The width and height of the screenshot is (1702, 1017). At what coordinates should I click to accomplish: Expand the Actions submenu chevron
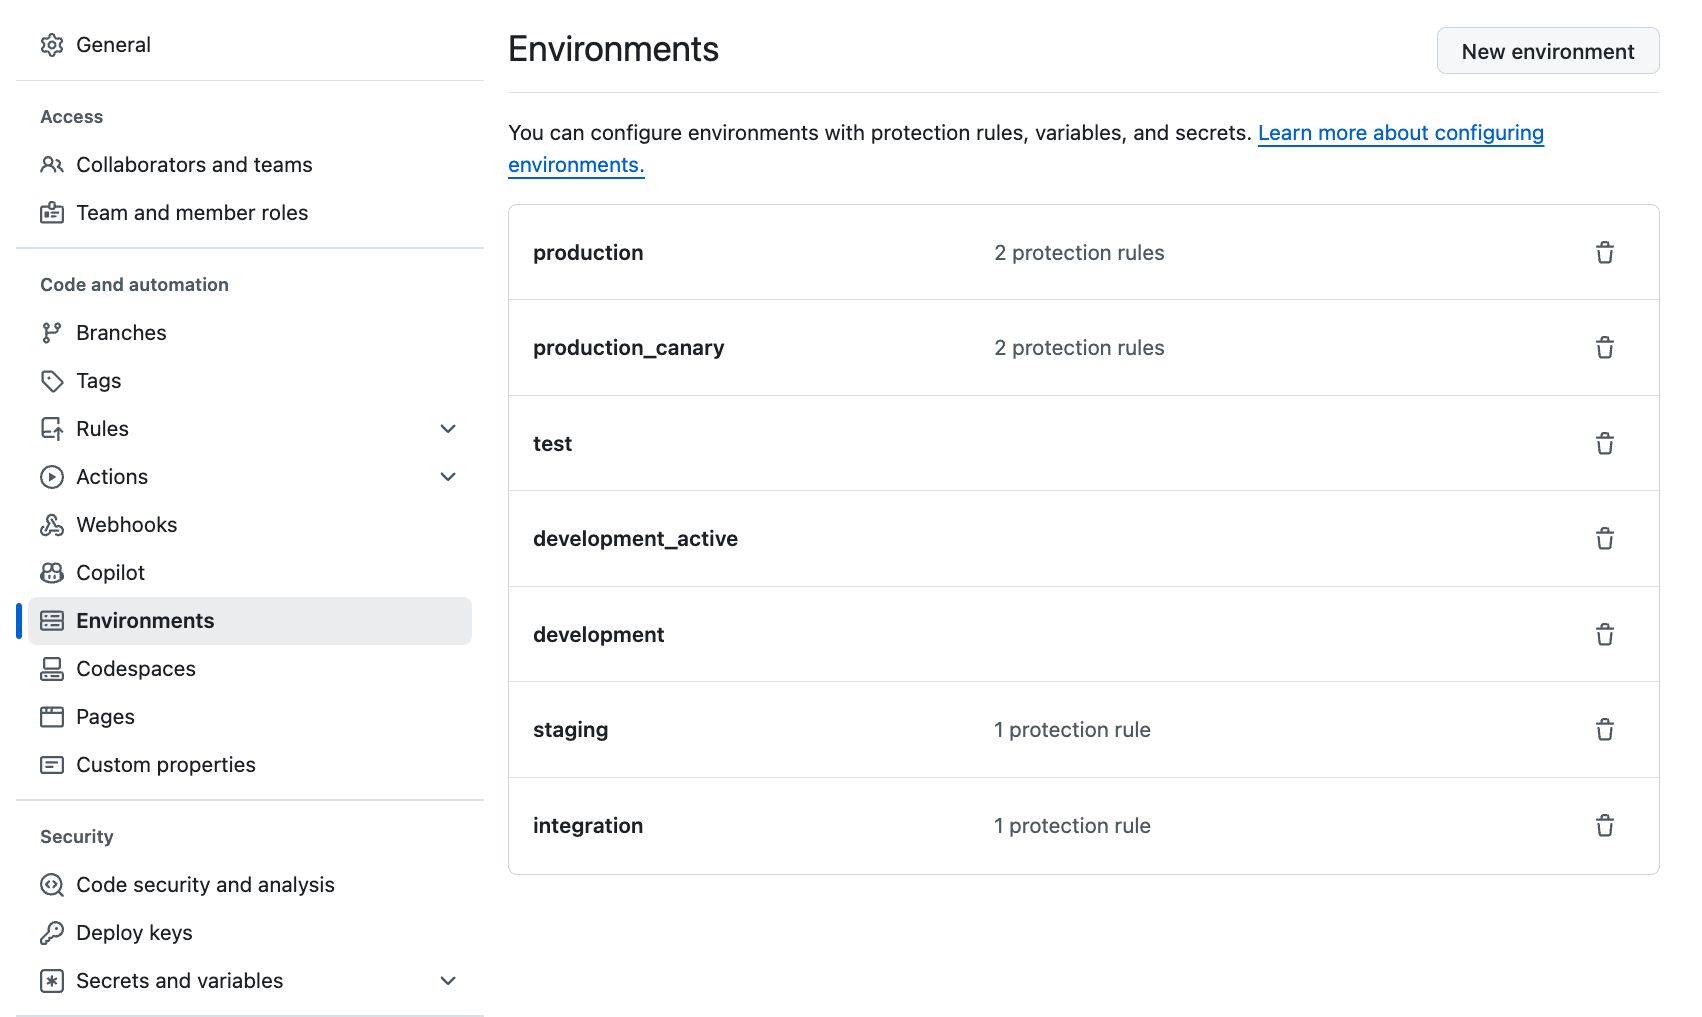[448, 477]
